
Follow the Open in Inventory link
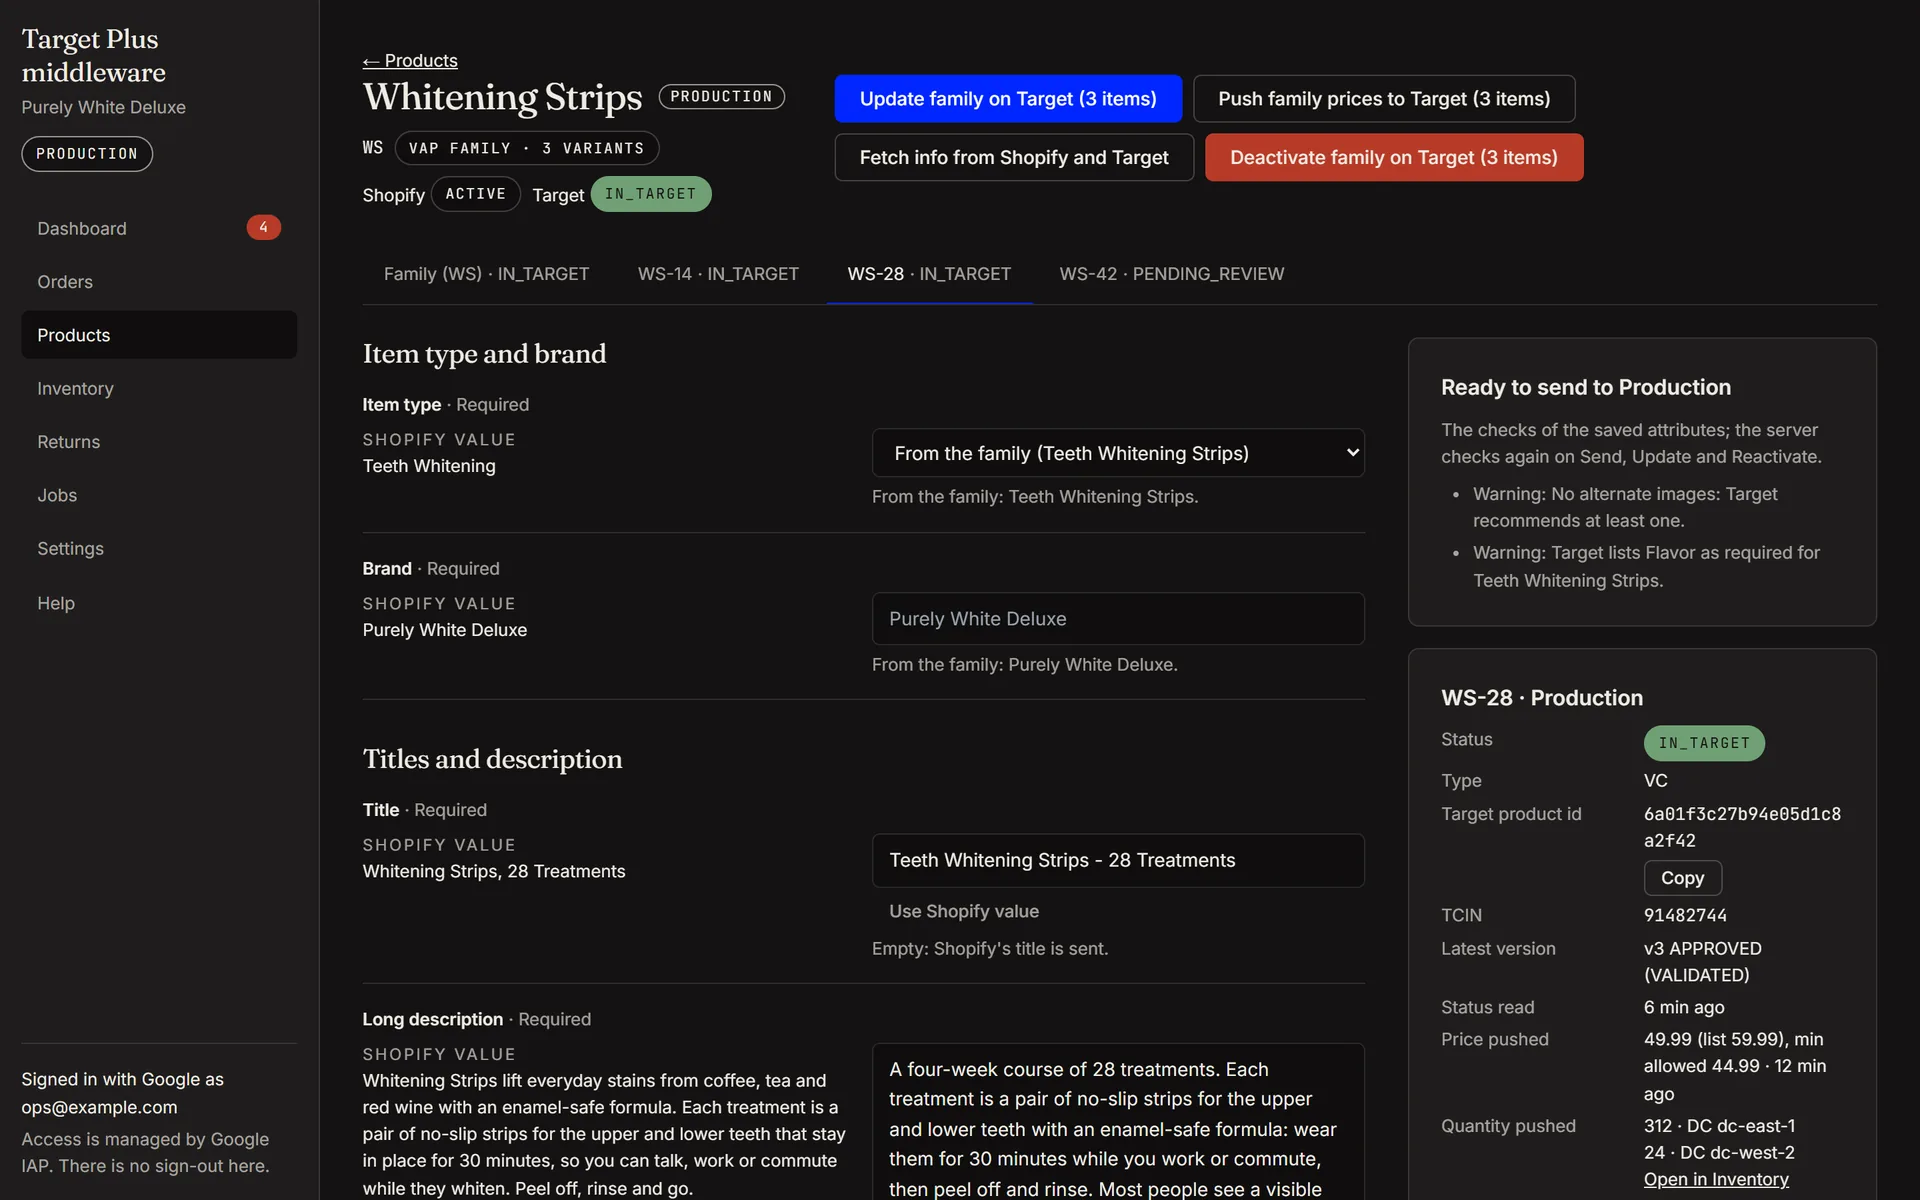pyautogui.click(x=1716, y=1179)
